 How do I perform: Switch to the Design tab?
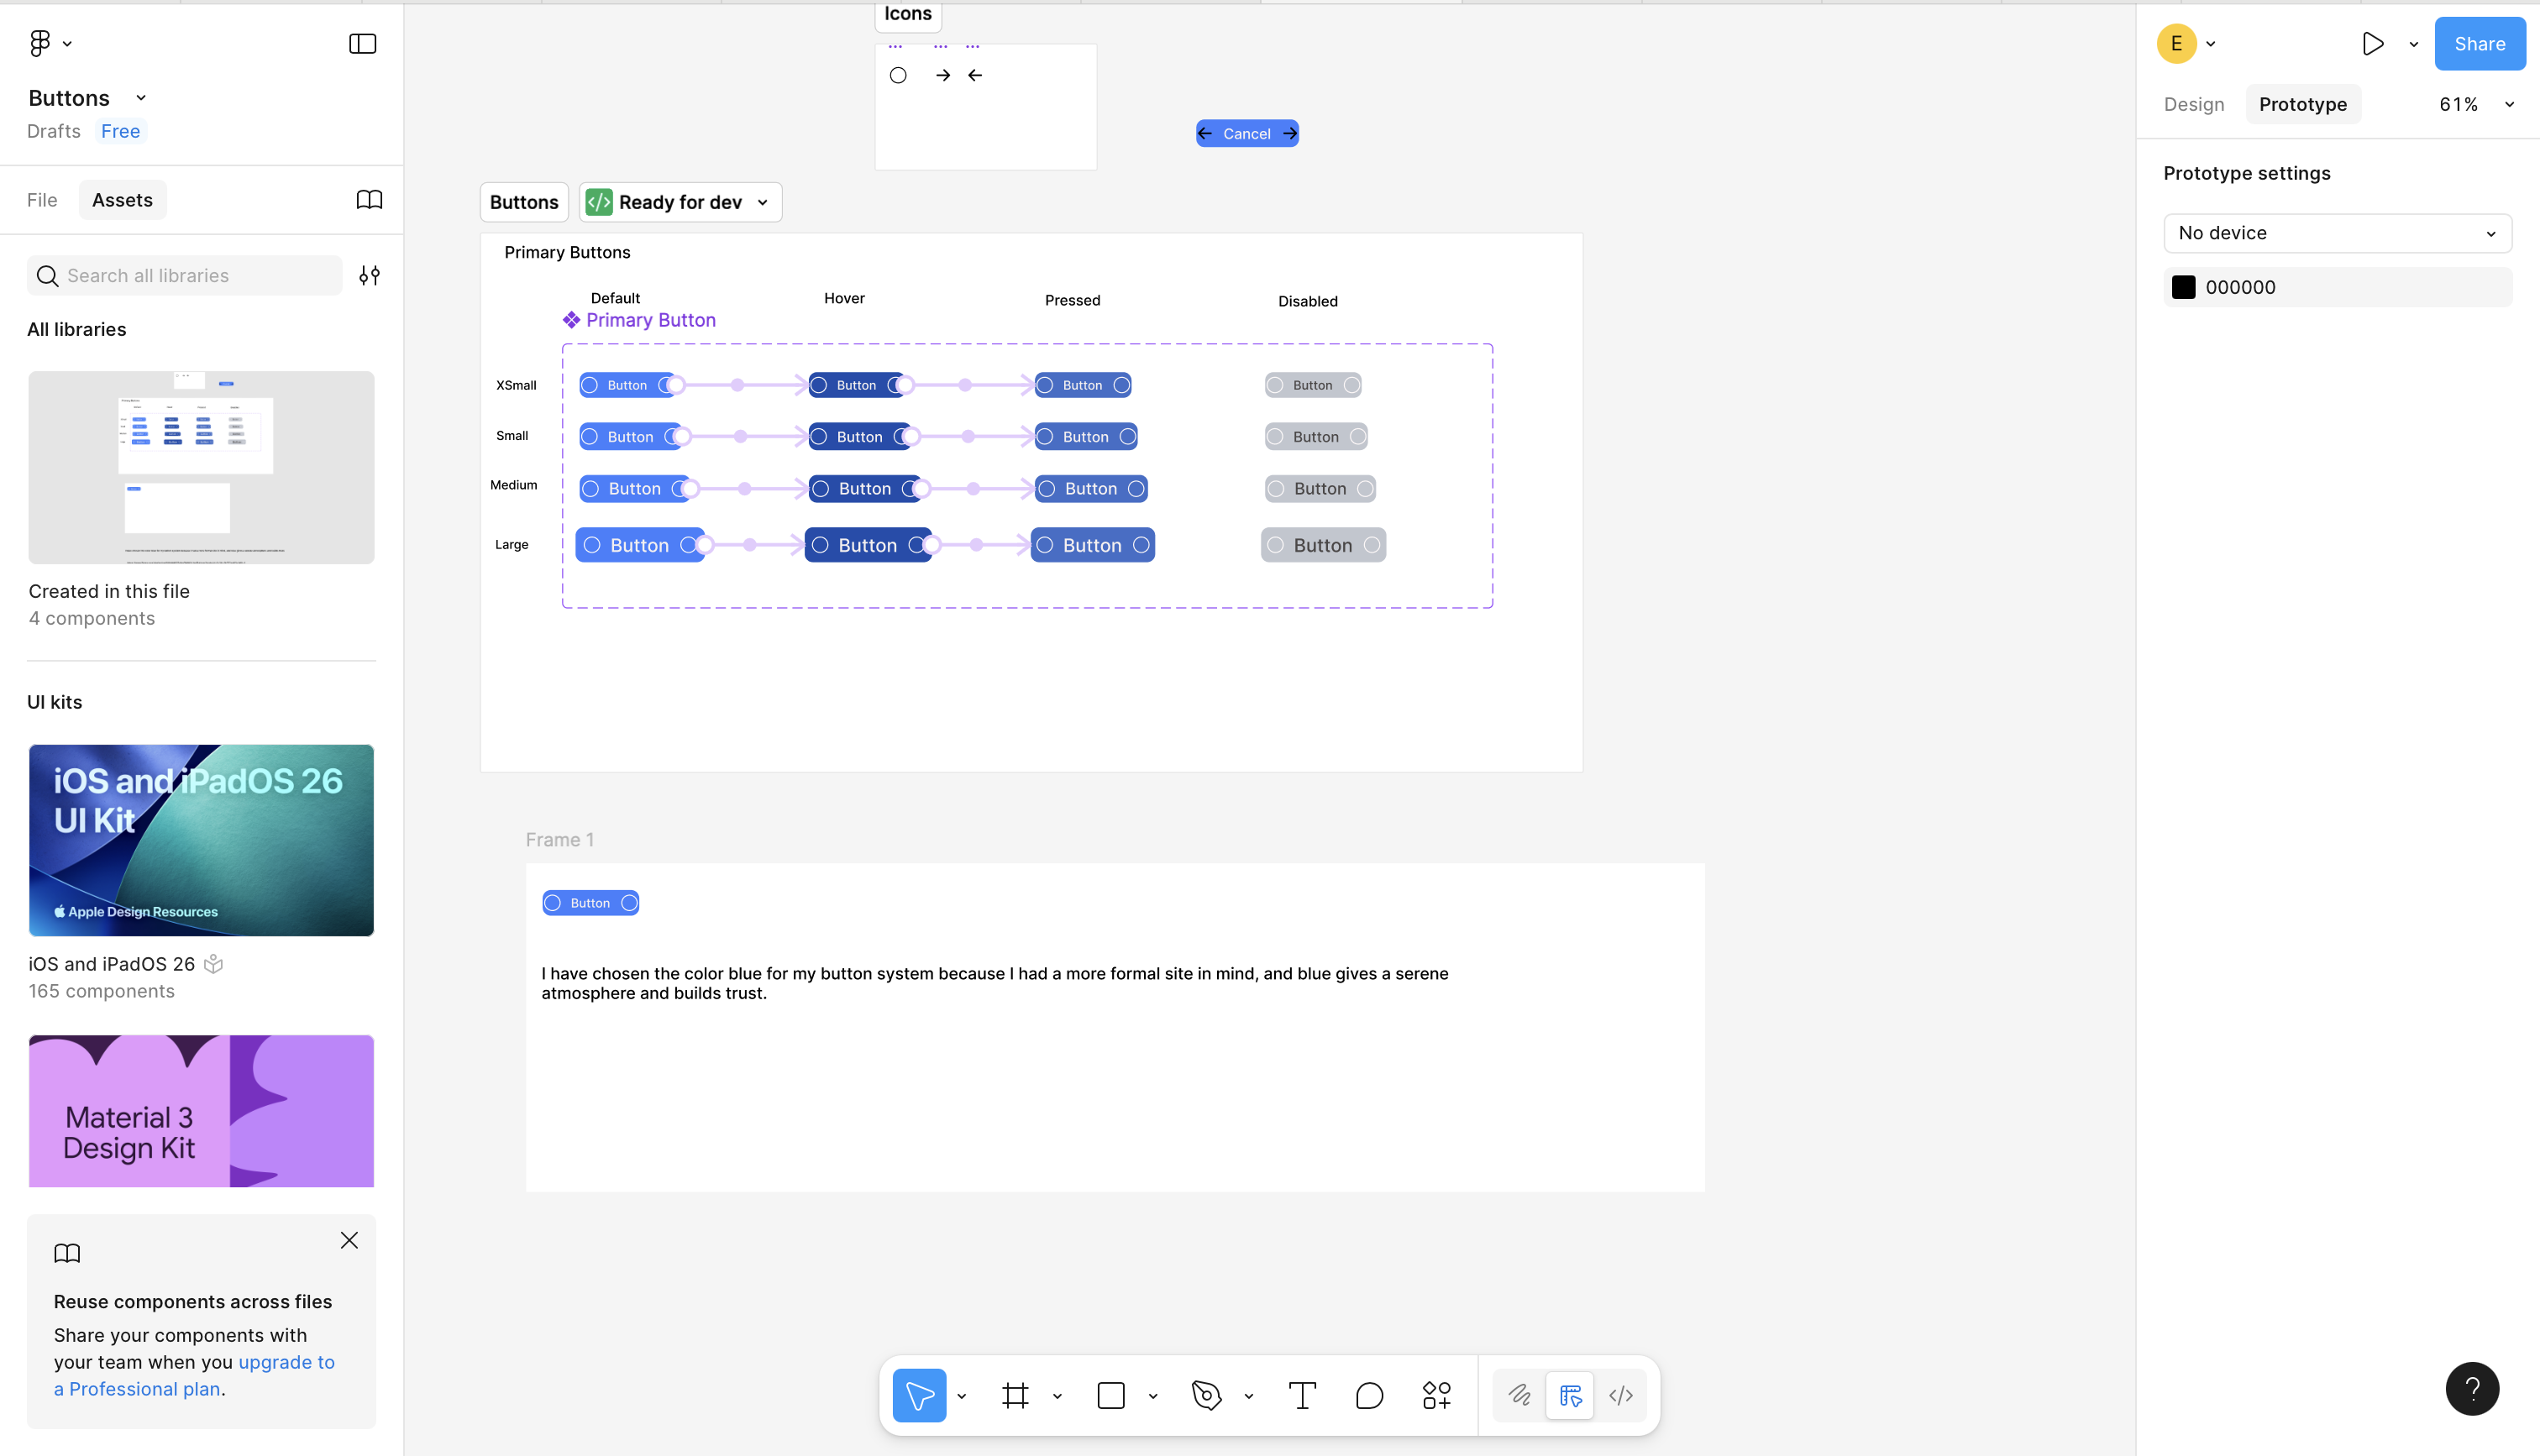pyautogui.click(x=2194, y=104)
